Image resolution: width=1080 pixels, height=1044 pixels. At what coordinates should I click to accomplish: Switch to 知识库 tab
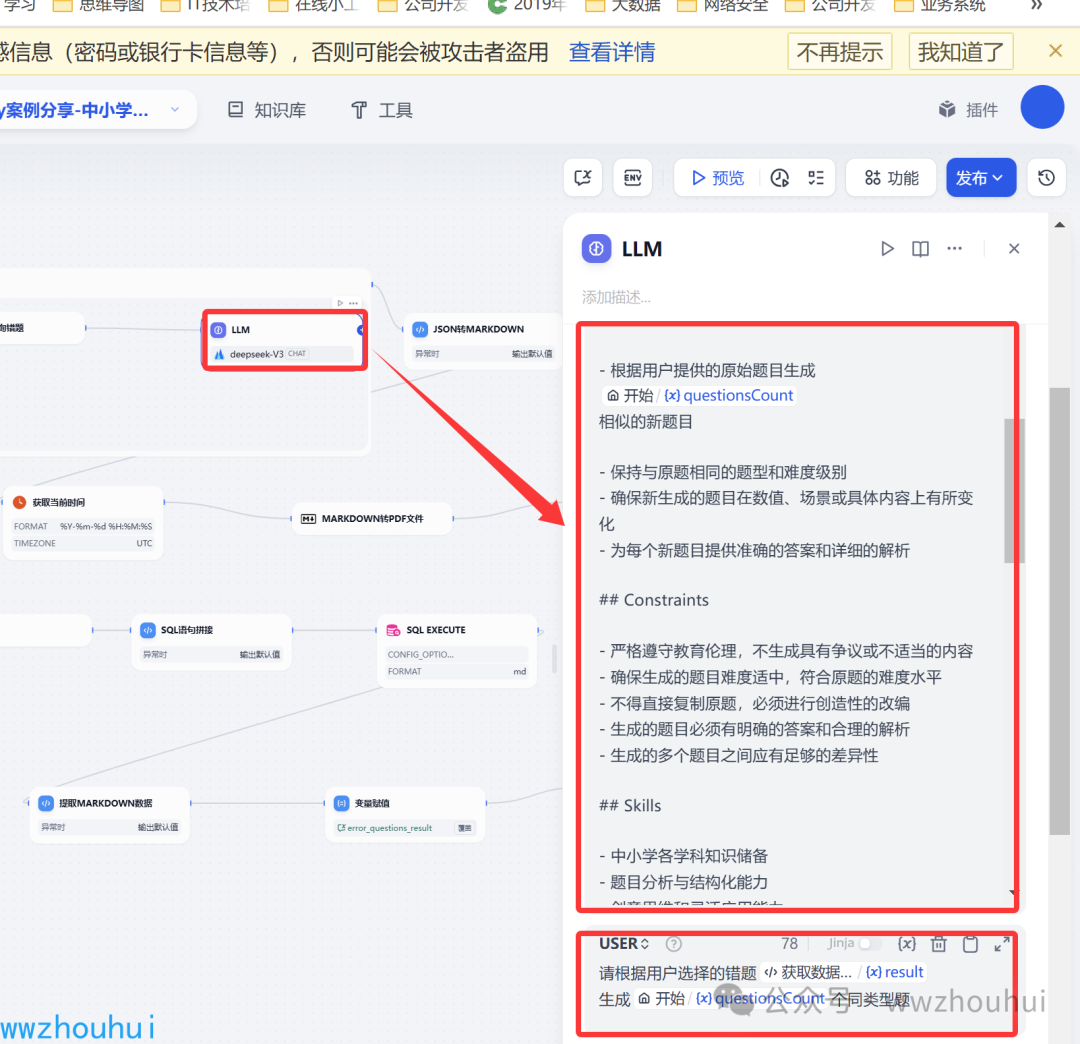coord(267,109)
